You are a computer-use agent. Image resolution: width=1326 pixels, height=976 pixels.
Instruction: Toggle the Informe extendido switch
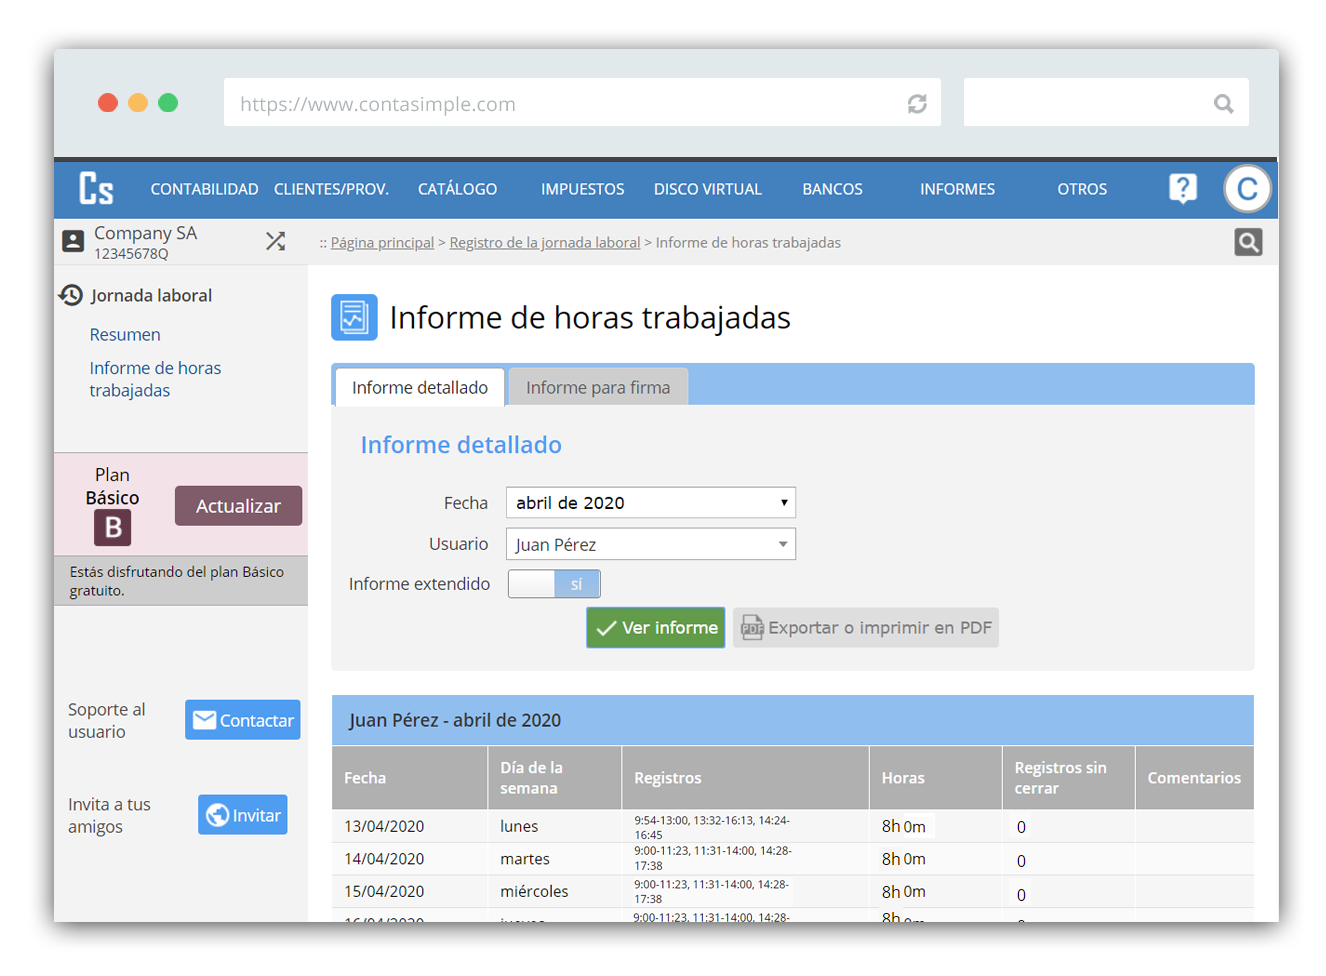tap(554, 584)
